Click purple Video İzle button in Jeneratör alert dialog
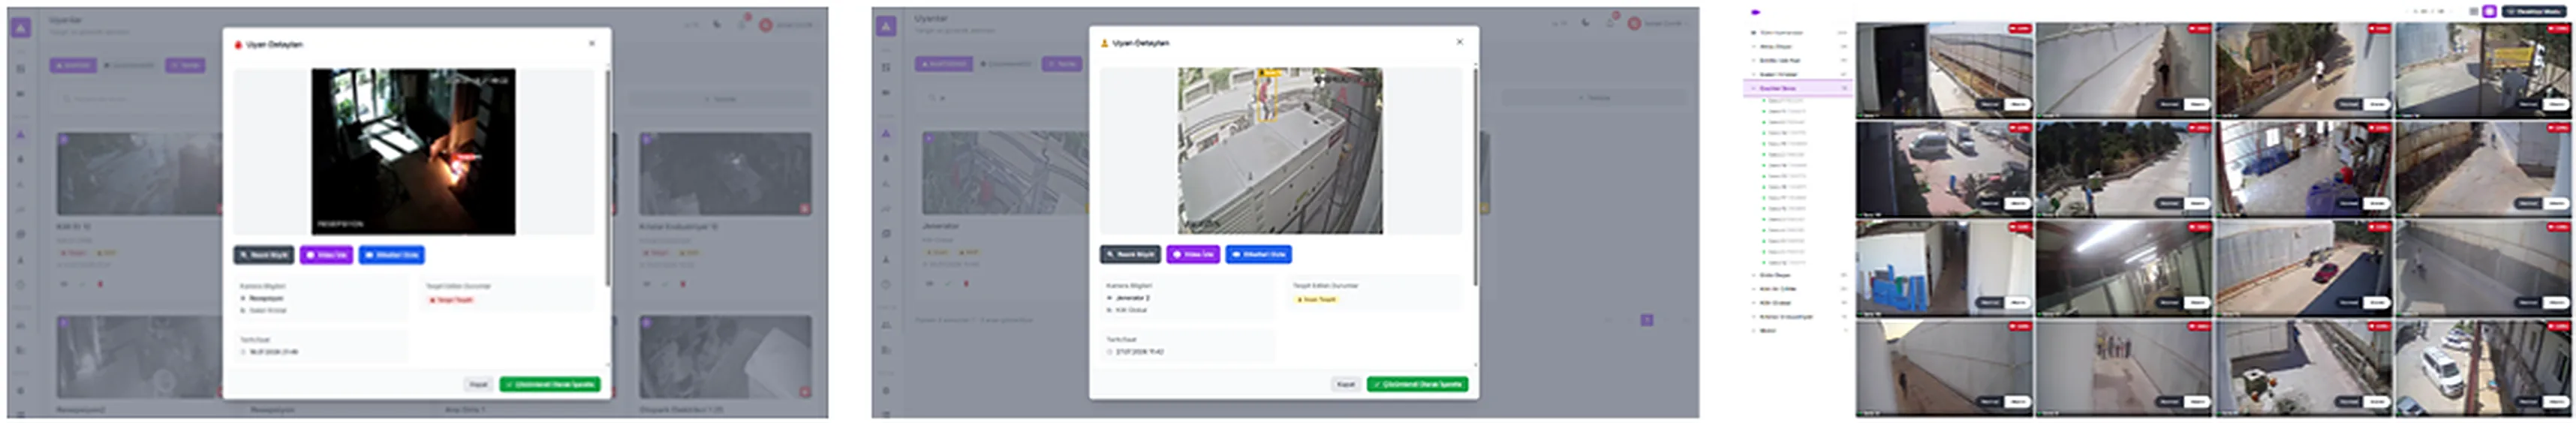Image resolution: width=2576 pixels, height=423 pixels. point(1193,254)
